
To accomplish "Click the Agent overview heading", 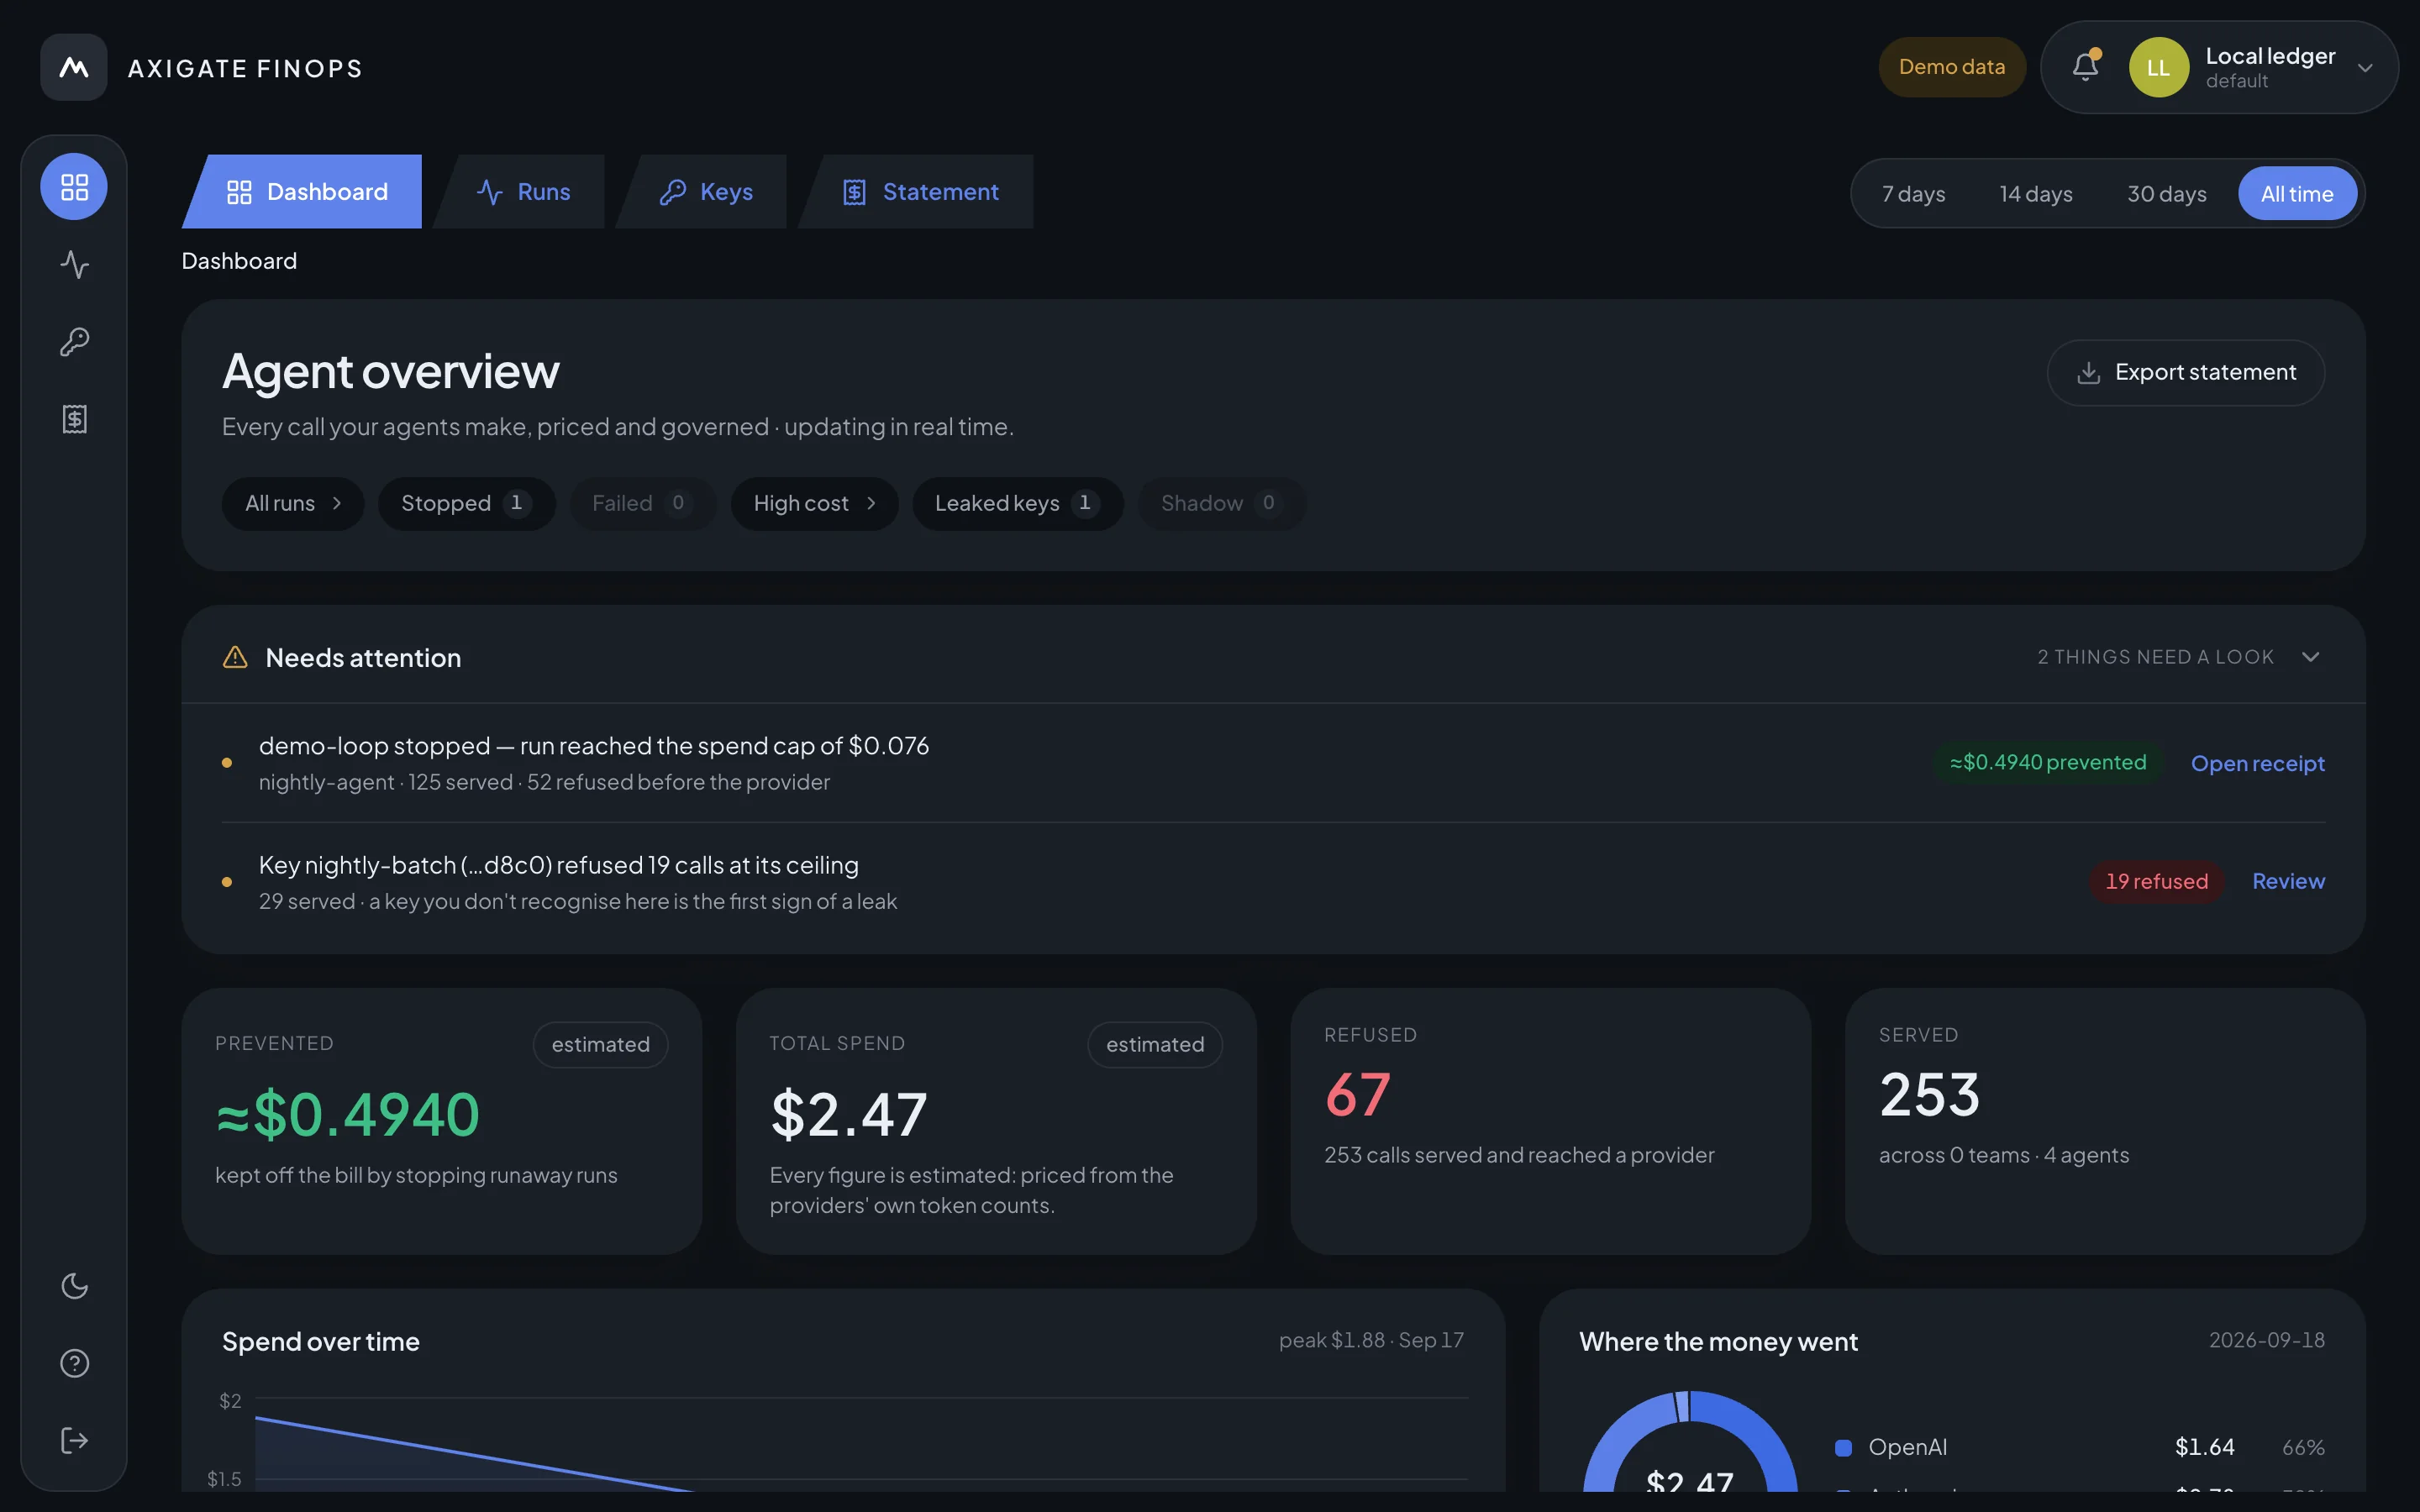I will 390,372.
